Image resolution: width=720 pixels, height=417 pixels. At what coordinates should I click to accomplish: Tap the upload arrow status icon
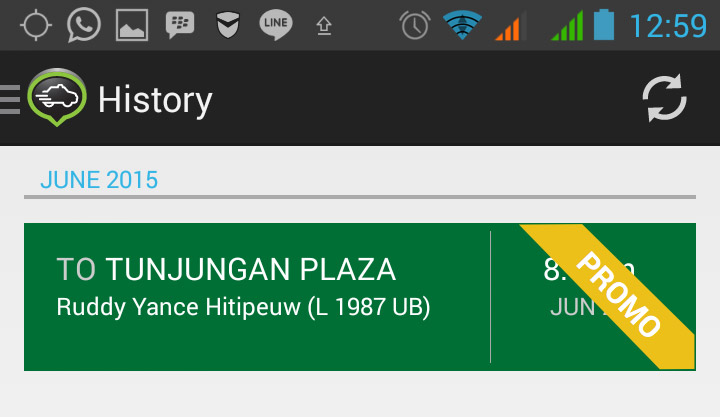pyautogui.click(x=324, y=26)
